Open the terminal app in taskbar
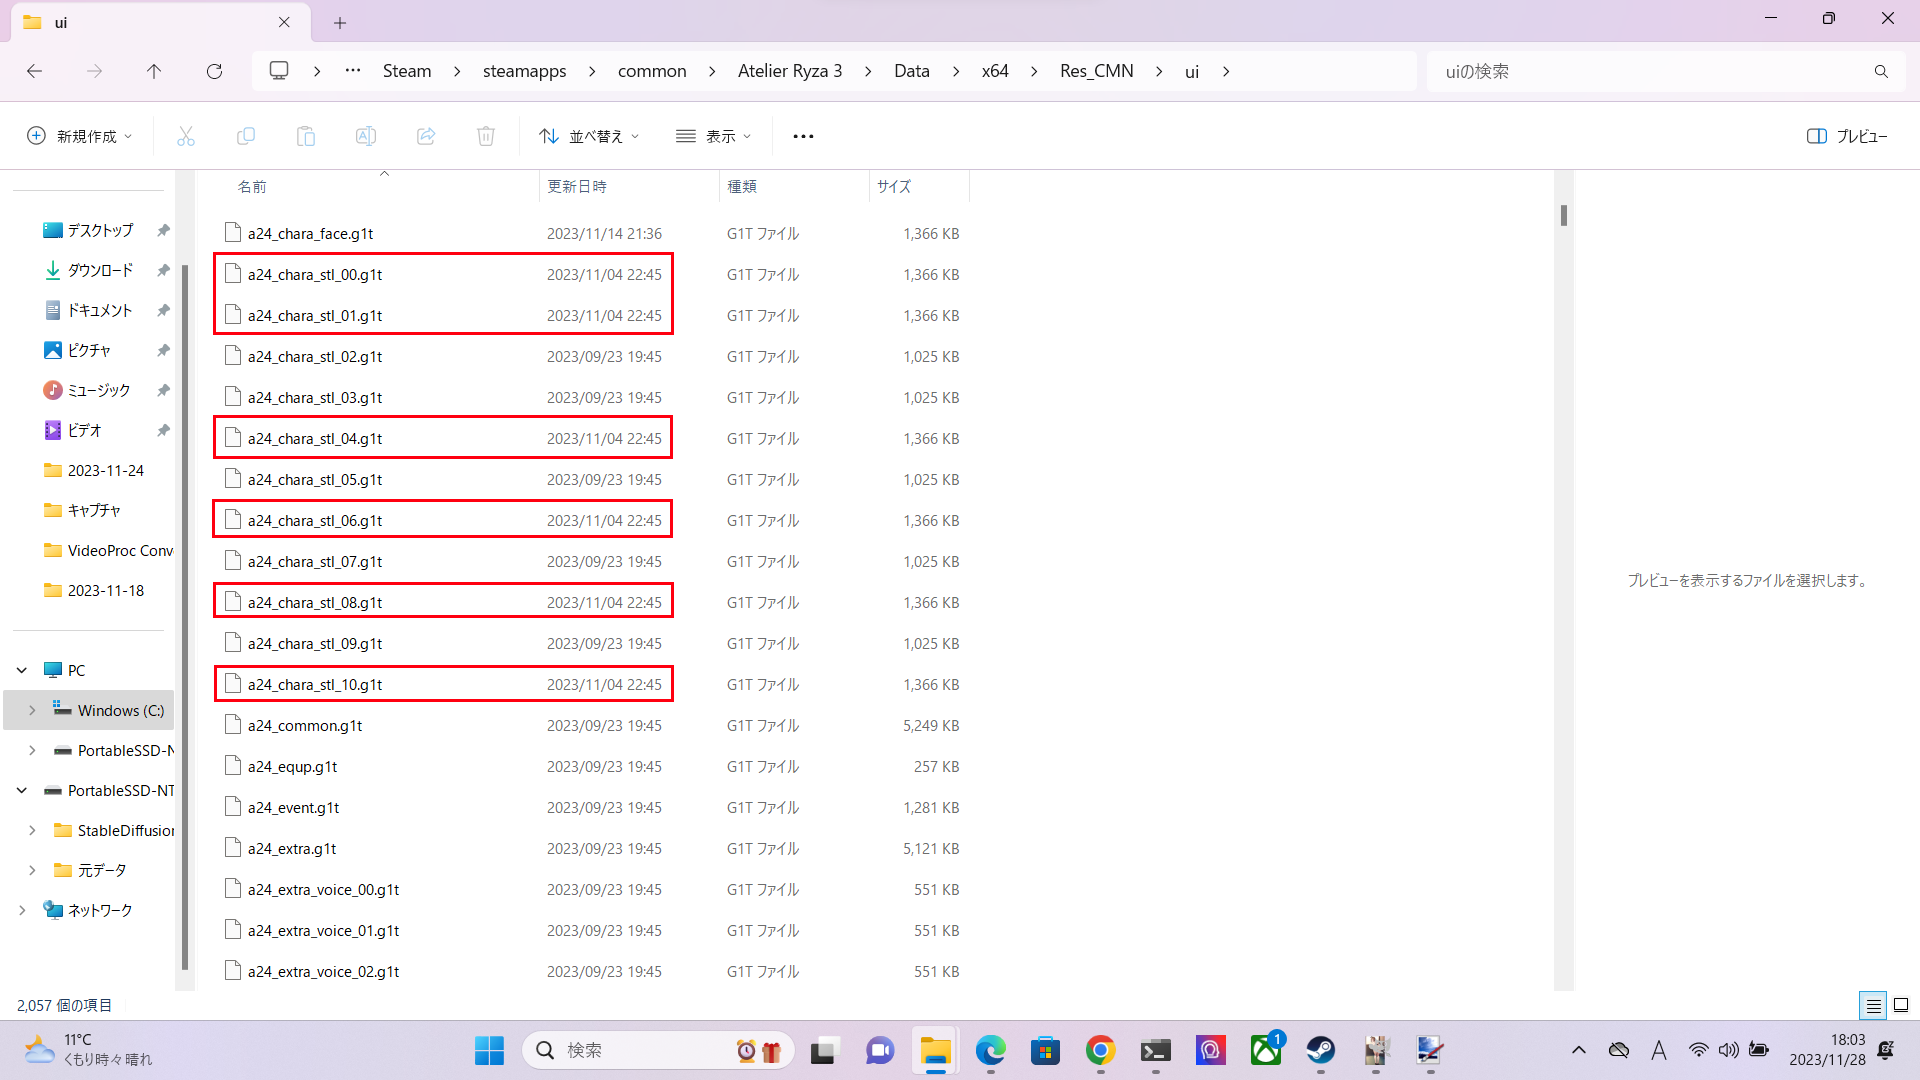 click(x=1156, y=1050)
